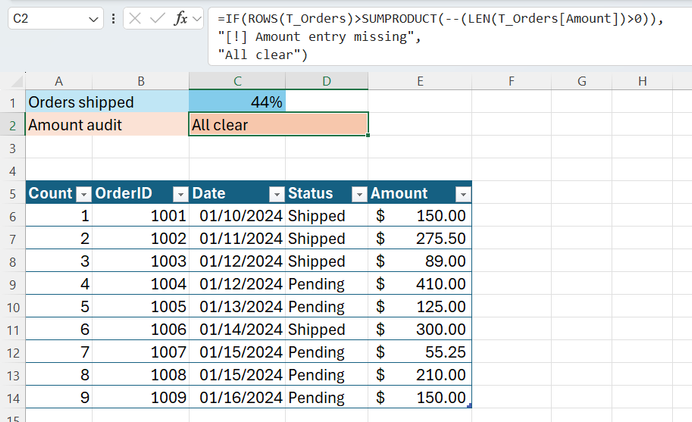Screen dimensions: 692x422
Task: Select the 'Amount audit' label cell
Action: click(x=107, y=125)
